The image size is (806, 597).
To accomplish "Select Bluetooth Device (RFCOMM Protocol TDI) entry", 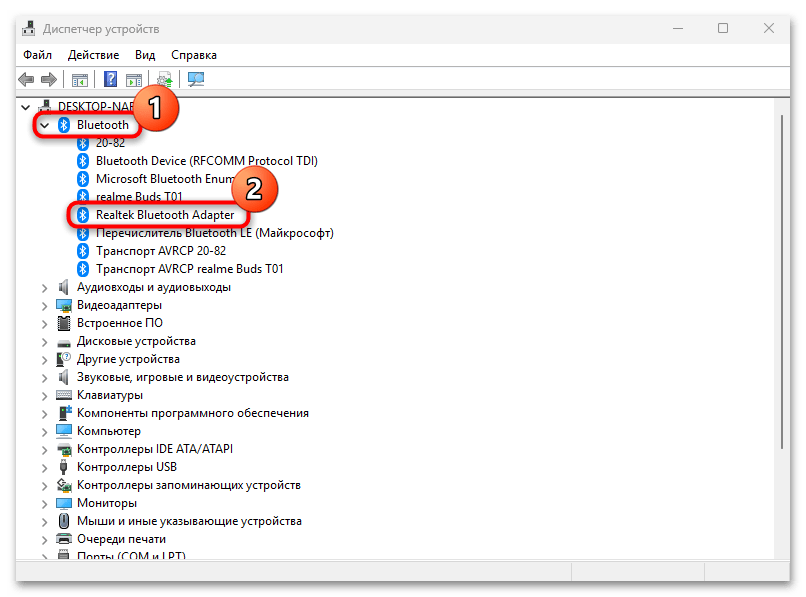I will coord(207,161).
